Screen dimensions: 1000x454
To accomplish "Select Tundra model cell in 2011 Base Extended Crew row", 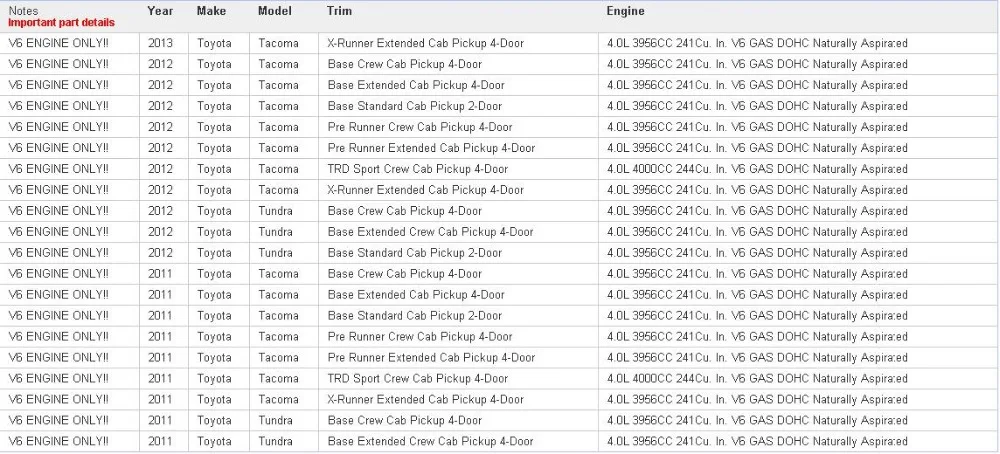I will [276, 441].
